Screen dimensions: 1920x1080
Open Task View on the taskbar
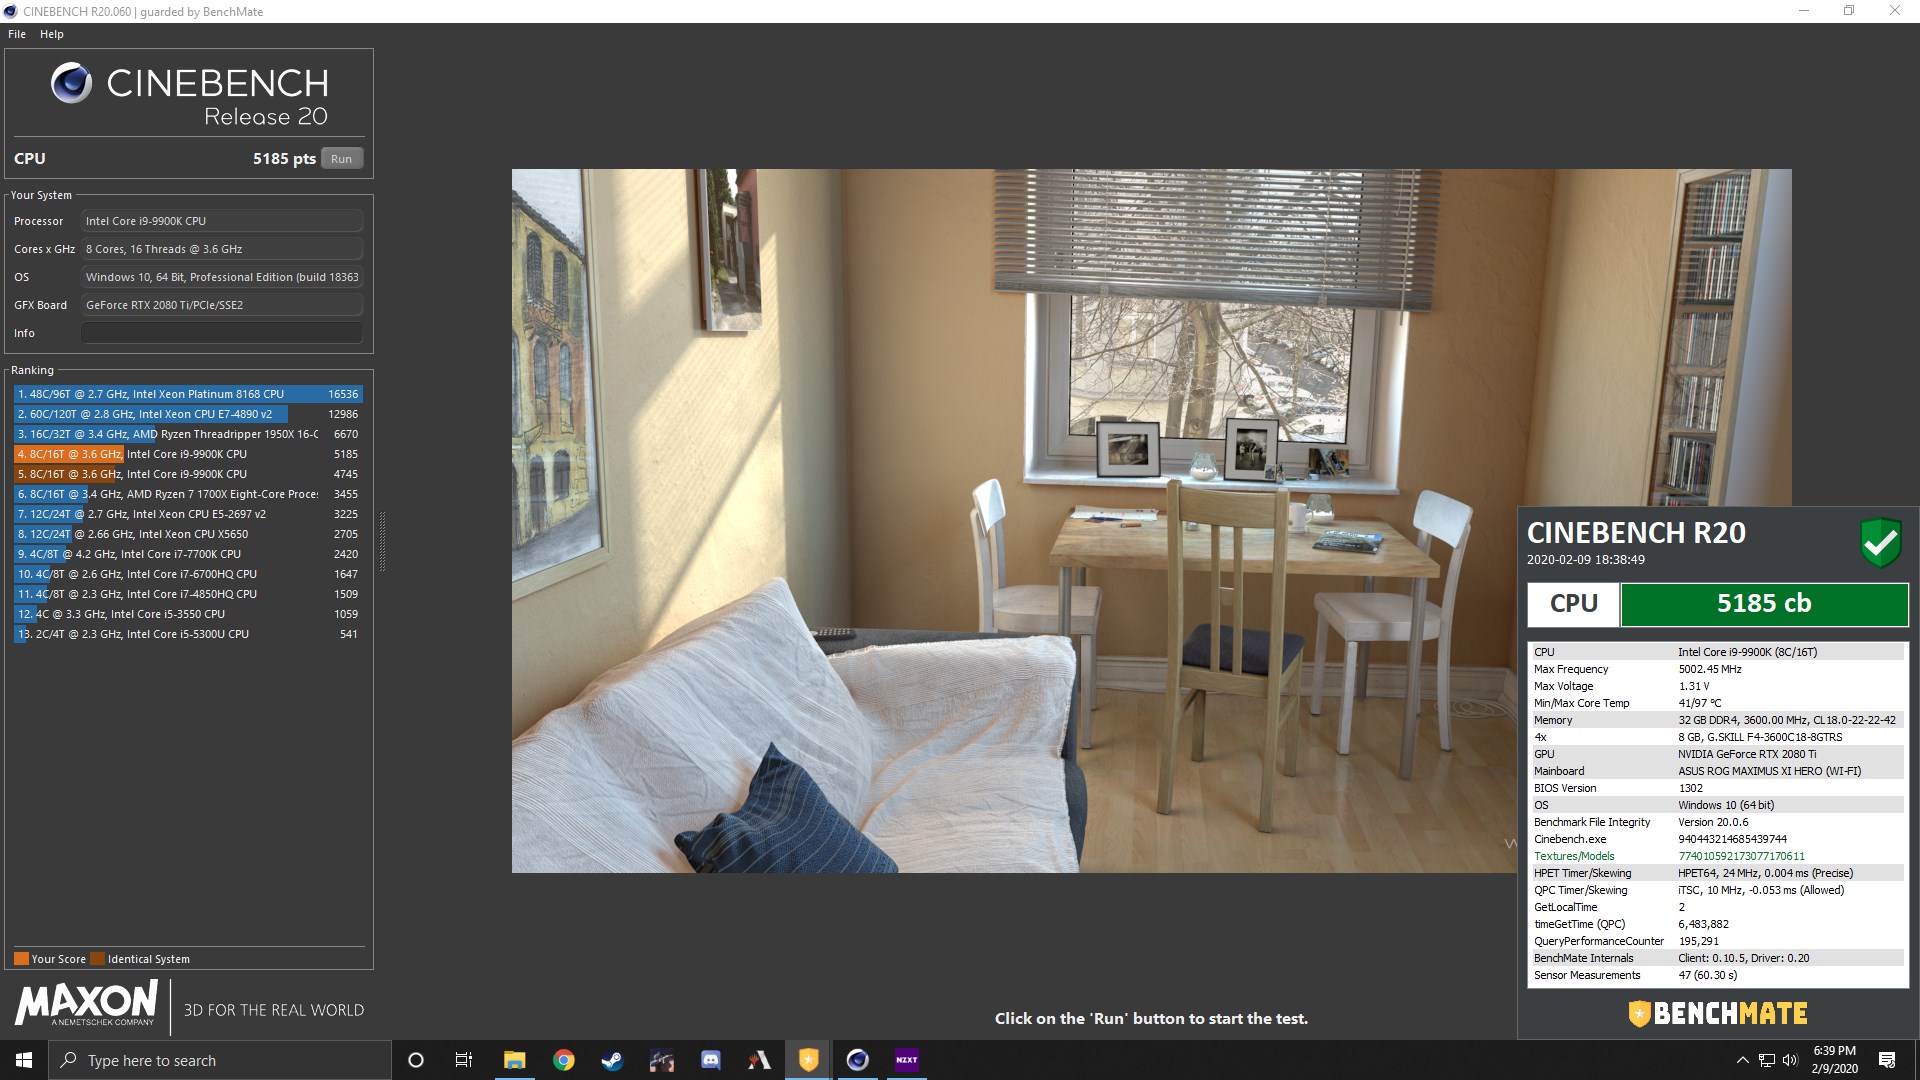464,1060
